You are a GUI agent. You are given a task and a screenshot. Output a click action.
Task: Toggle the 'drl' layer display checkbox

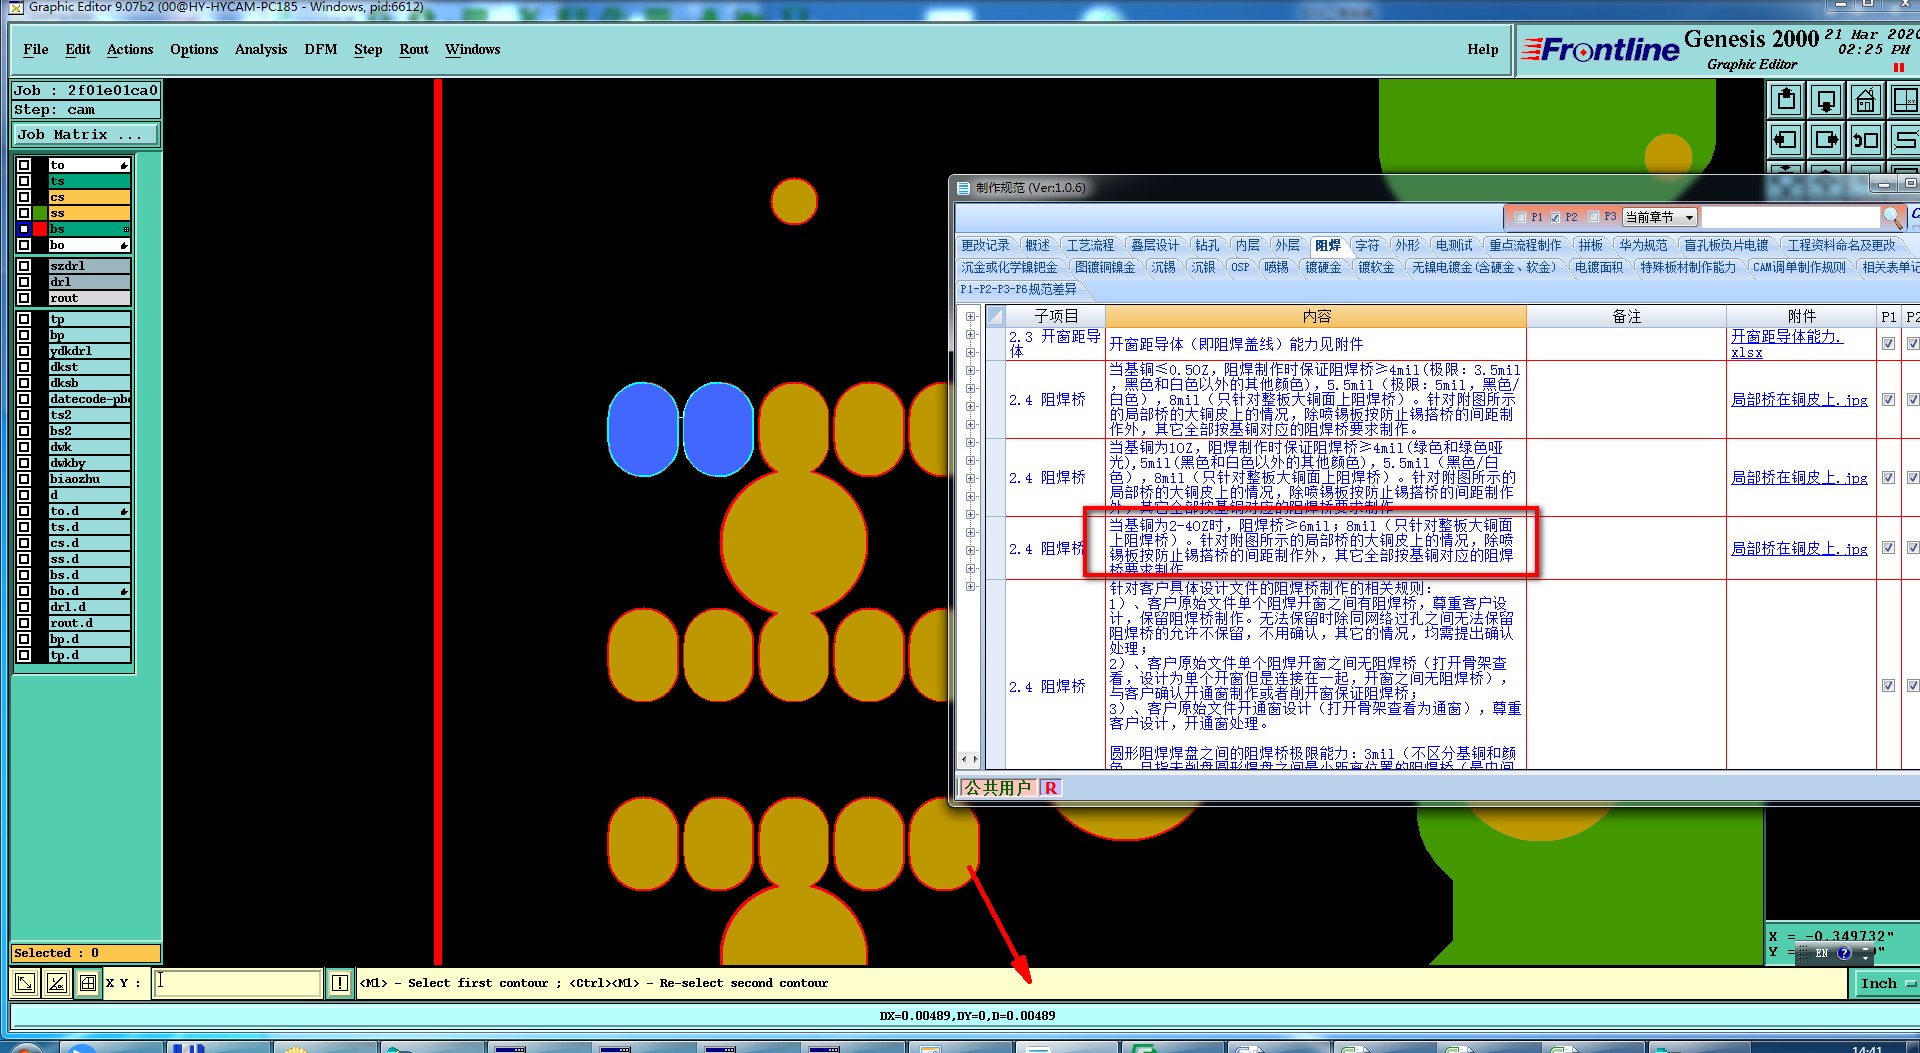[24, 282]
